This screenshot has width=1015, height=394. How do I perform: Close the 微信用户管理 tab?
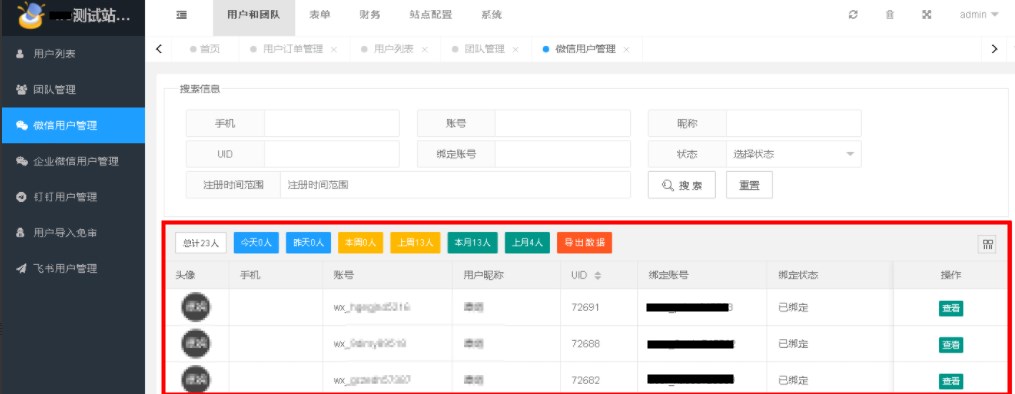tap(626, 49)
